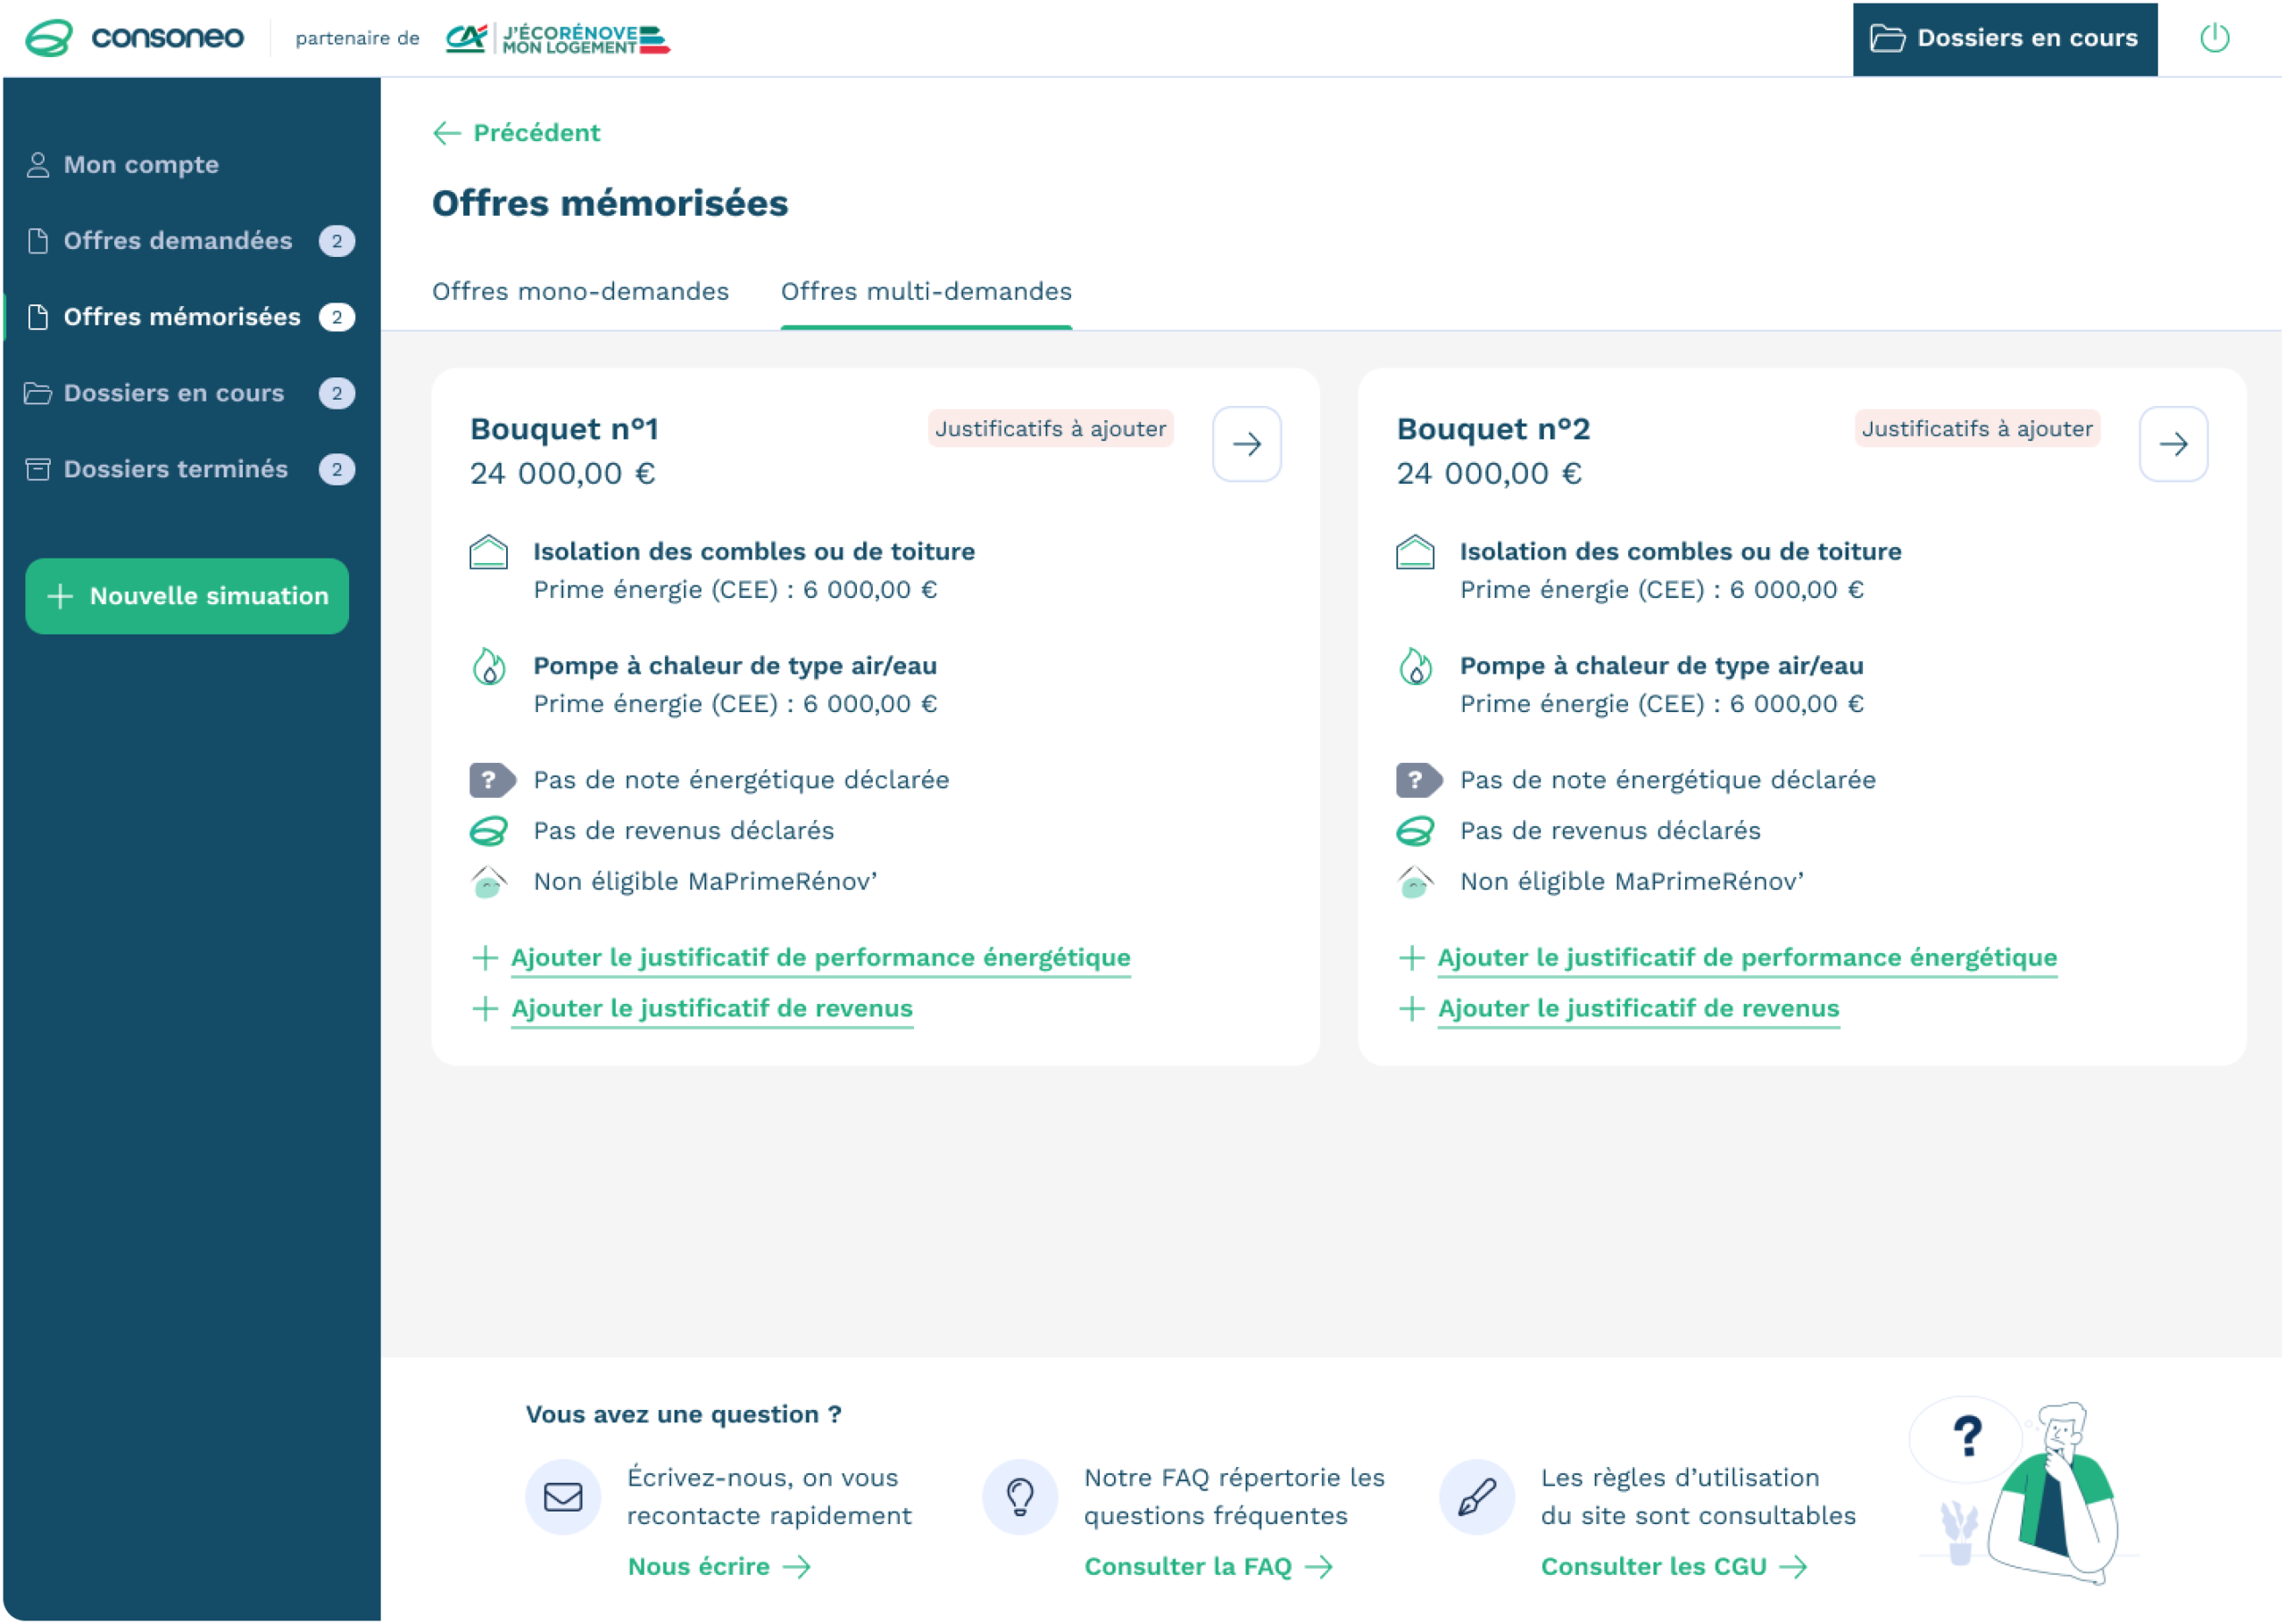Click the CGU pen icon

click(1476, 1496)
